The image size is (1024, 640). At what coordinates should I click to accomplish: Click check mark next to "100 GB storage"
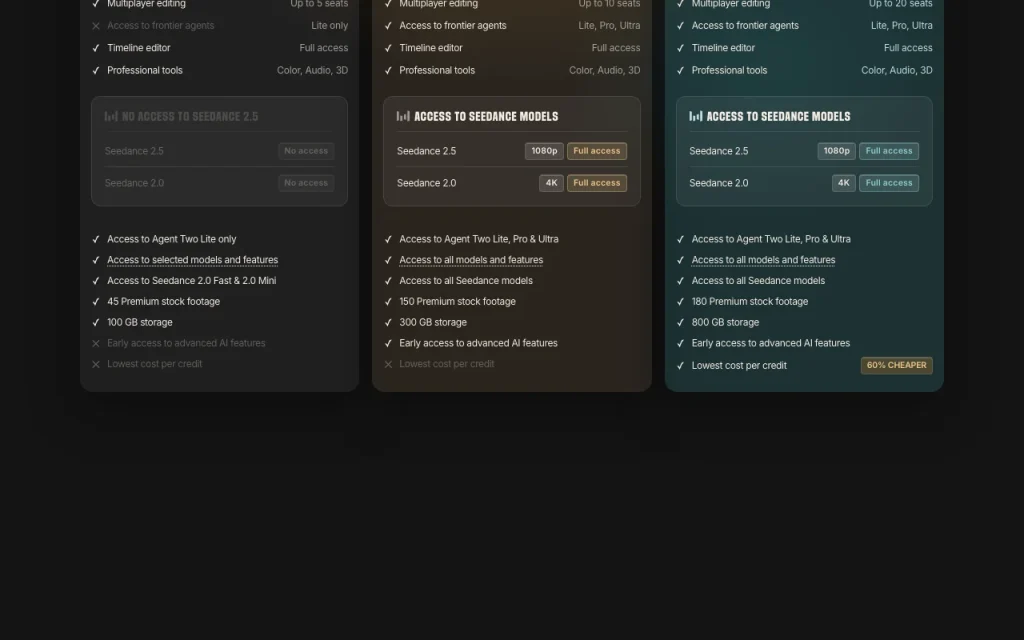coord(96,323)
